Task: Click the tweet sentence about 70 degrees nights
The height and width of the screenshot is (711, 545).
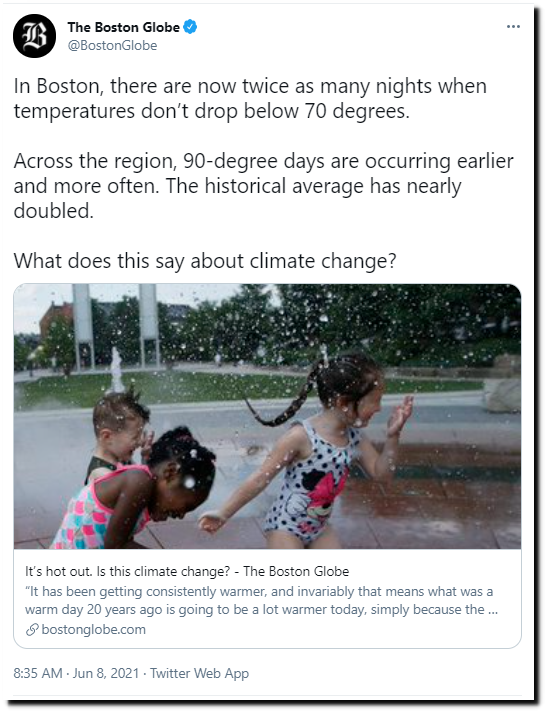Action: (250, 98)
